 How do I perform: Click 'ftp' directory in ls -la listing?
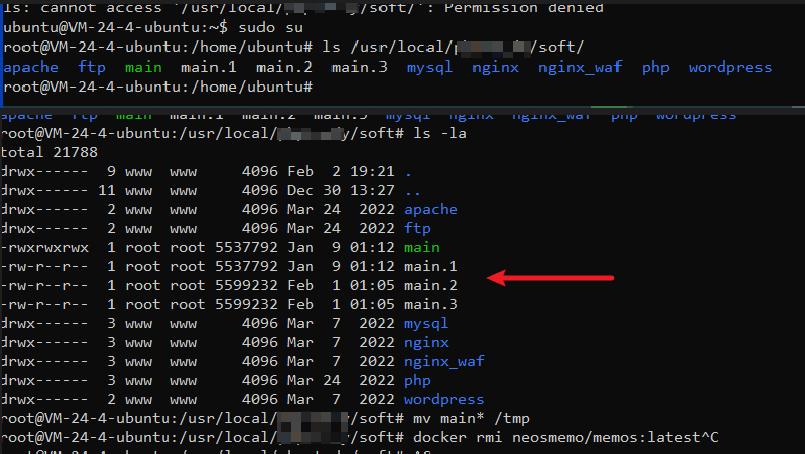[417, 229]
